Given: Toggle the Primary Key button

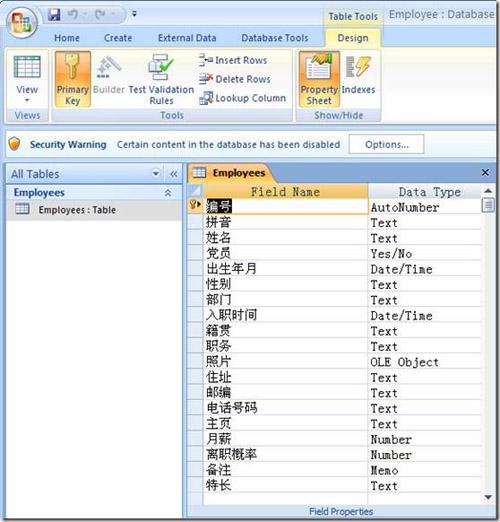Looking at the screenshot, I should 73,79.
